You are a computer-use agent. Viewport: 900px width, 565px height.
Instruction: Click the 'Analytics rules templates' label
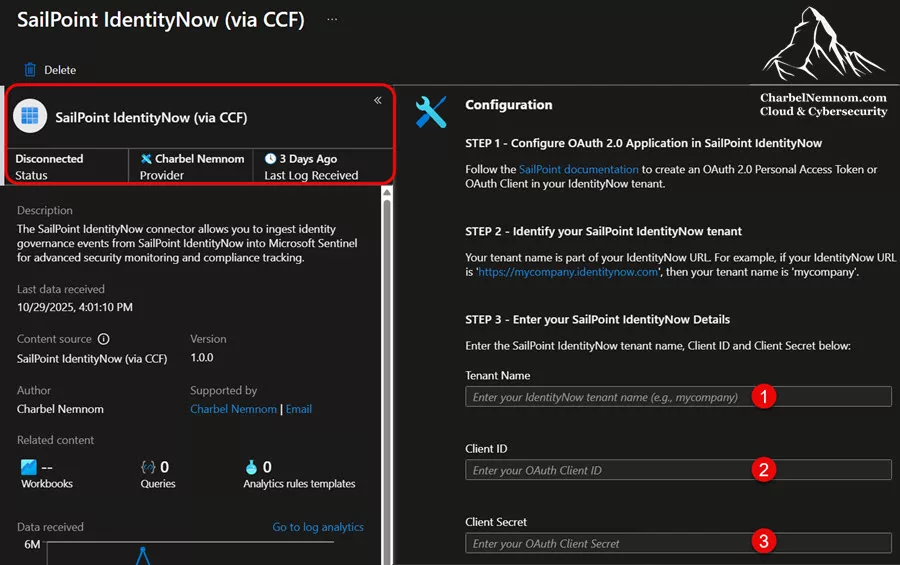click(x=299, y=484)
